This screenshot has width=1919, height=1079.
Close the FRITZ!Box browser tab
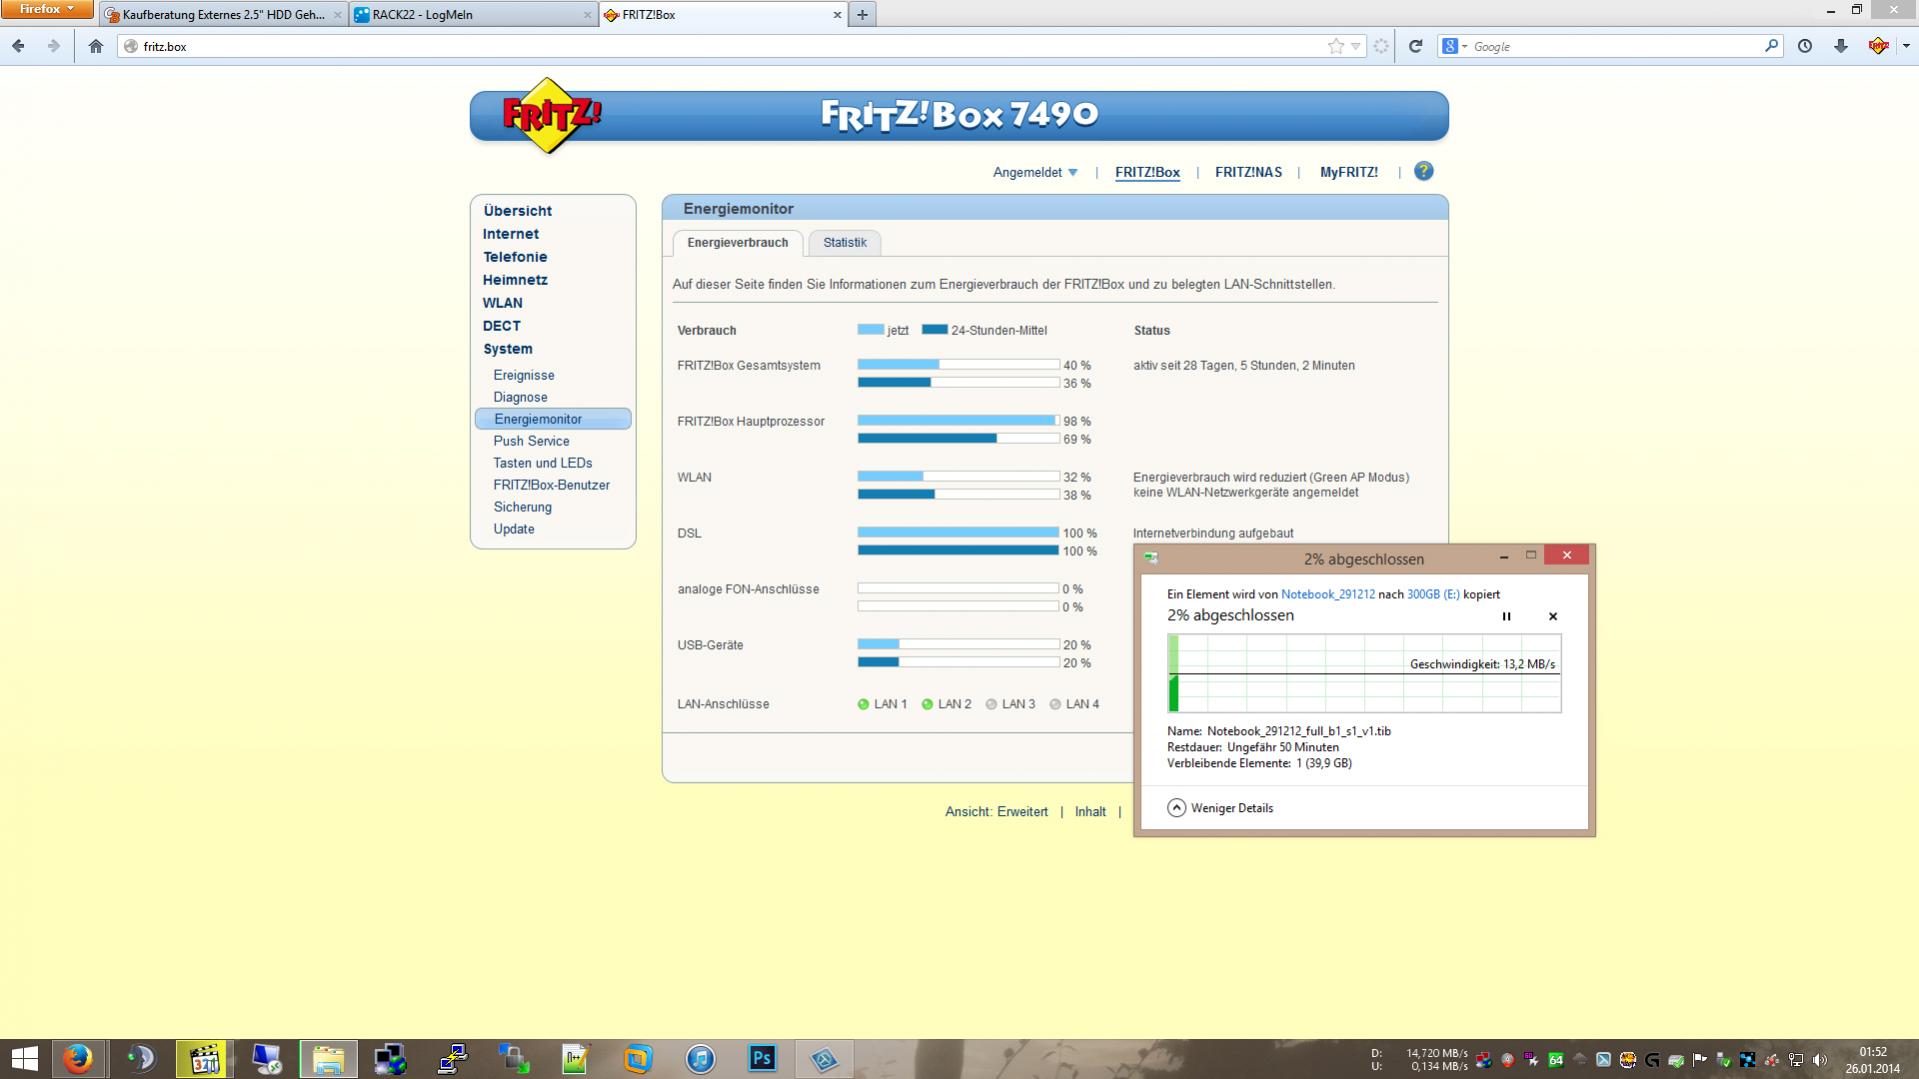click(837, 15)
